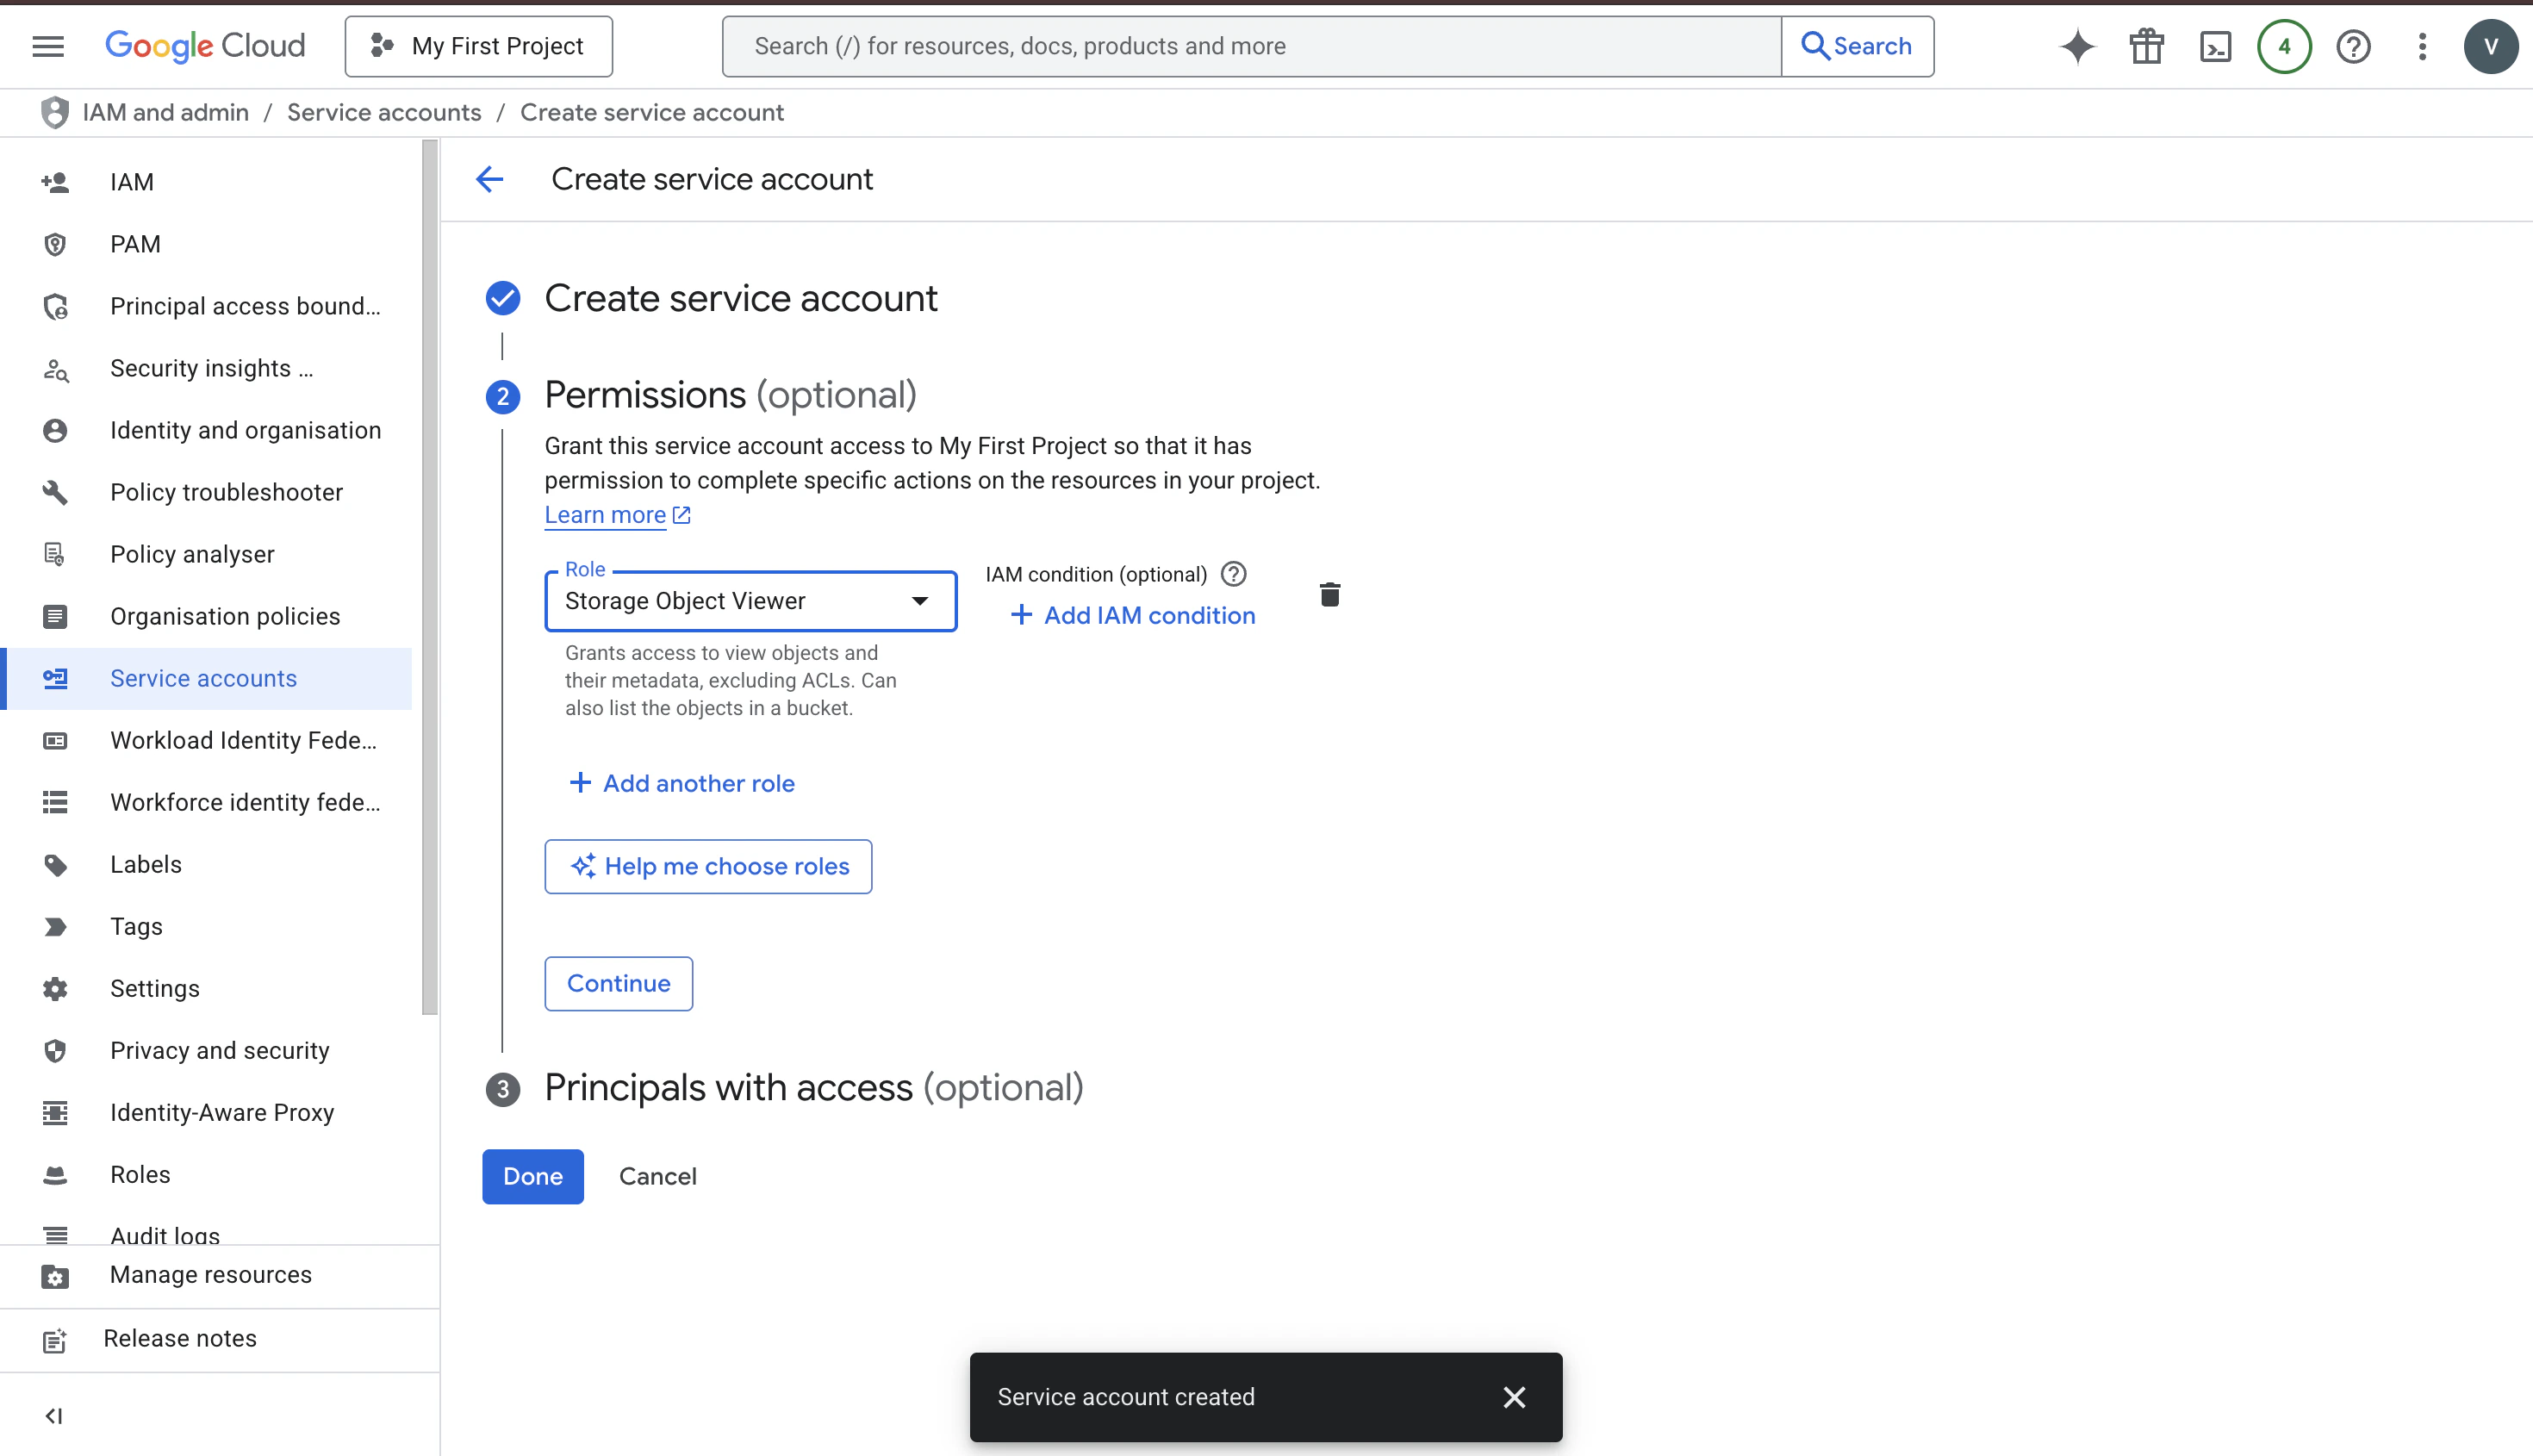The height and width of the screenshot is (1456, 2533).
Task: Click the Labels tag icon
Action: (x=55, y=865)
